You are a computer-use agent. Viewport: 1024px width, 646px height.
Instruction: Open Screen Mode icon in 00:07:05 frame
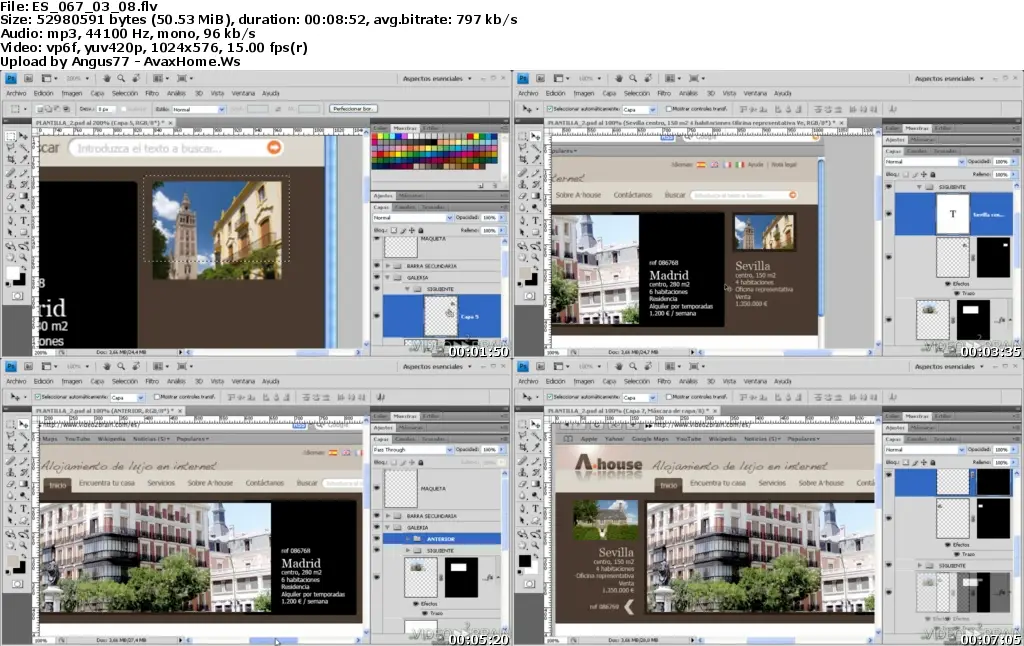pyautogui.click(x=696, y=366)
